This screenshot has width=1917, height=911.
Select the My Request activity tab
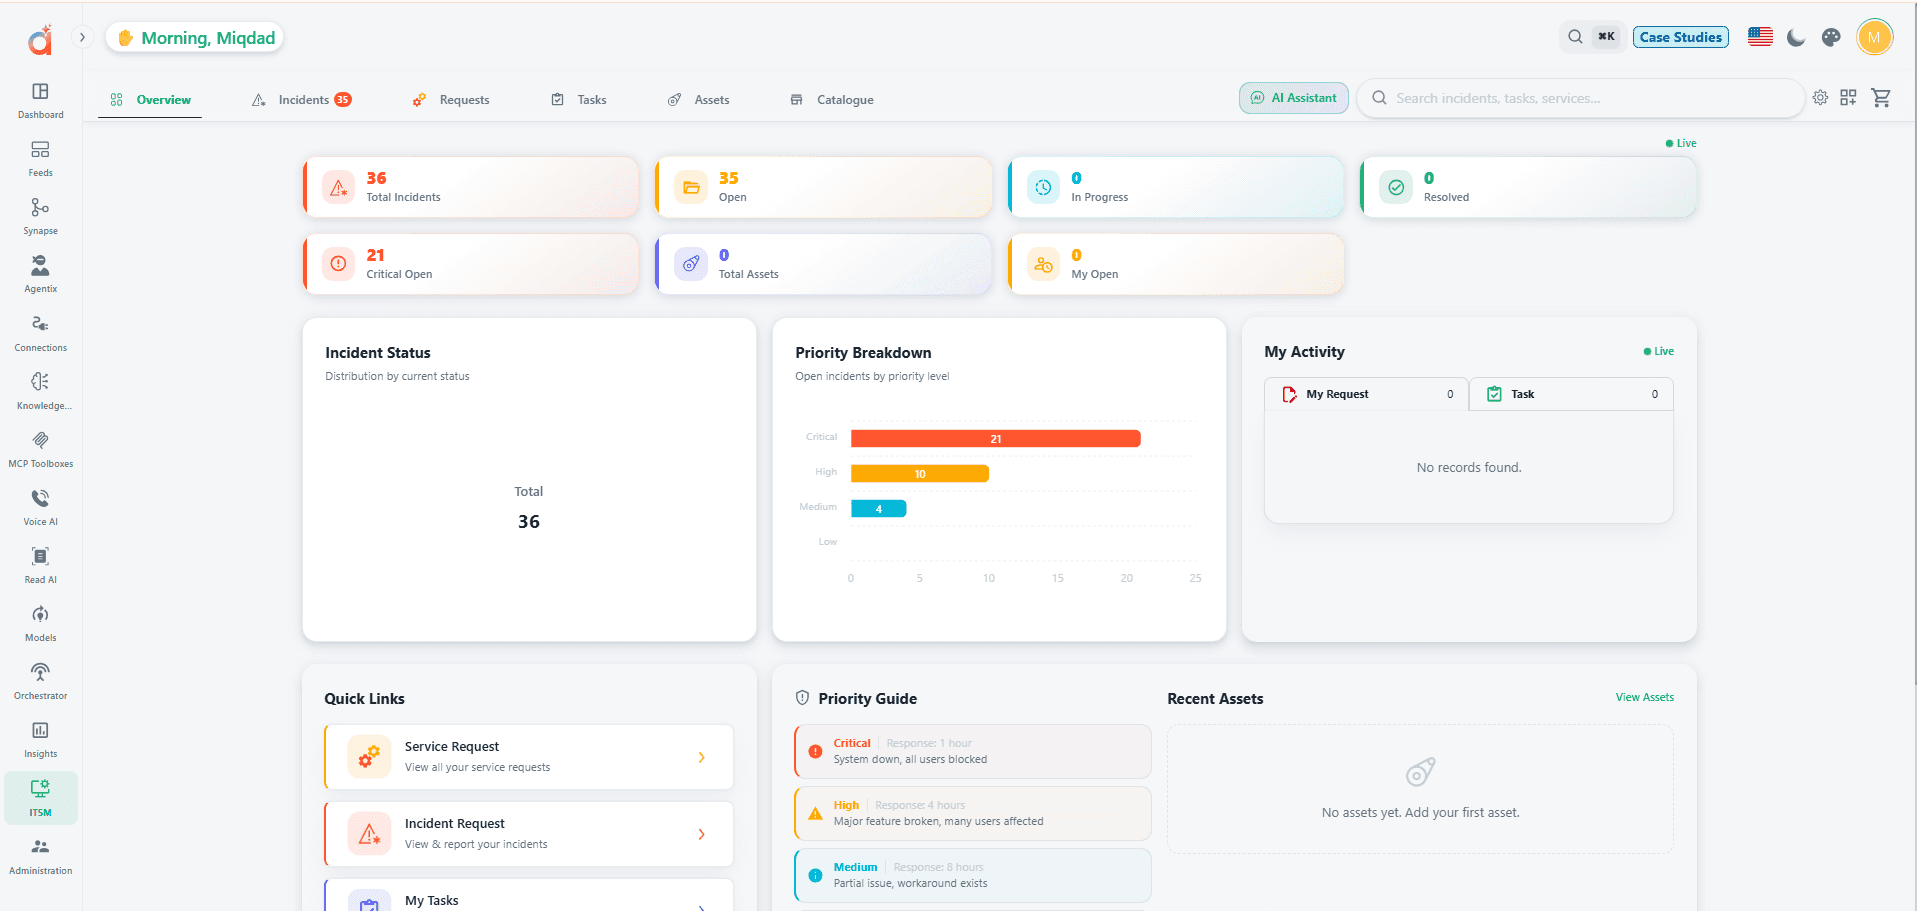(x=1366, y=394)
